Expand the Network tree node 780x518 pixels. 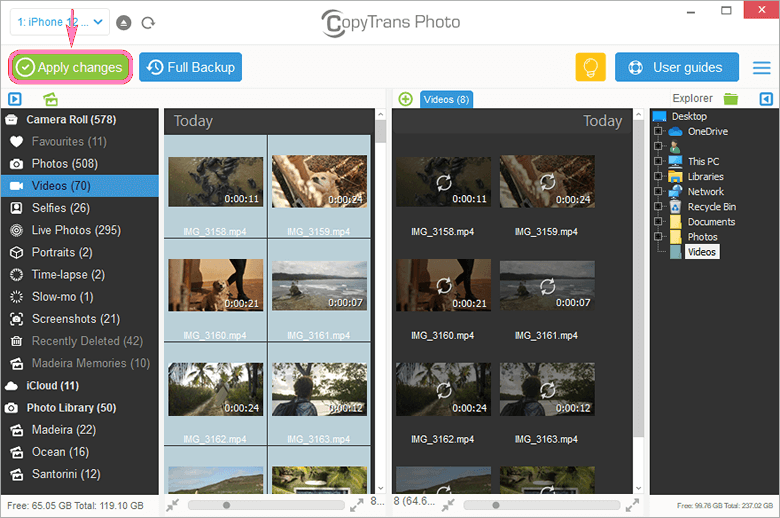tap(658, 191)
